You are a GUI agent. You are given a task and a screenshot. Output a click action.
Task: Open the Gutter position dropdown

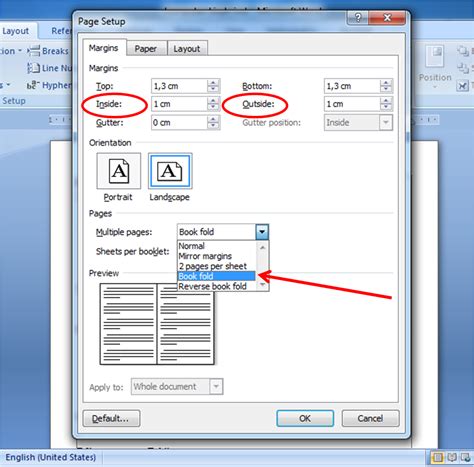point(386,122)
